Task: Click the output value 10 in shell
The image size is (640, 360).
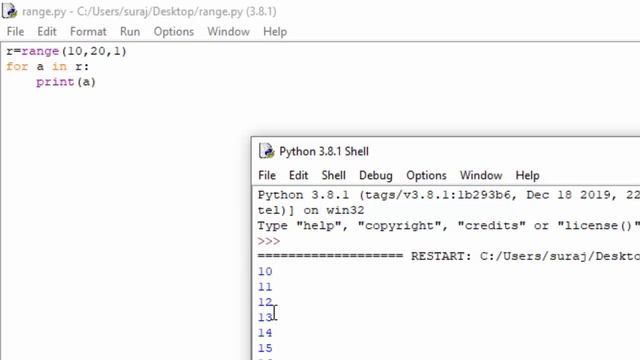Action: coord(265,272)
